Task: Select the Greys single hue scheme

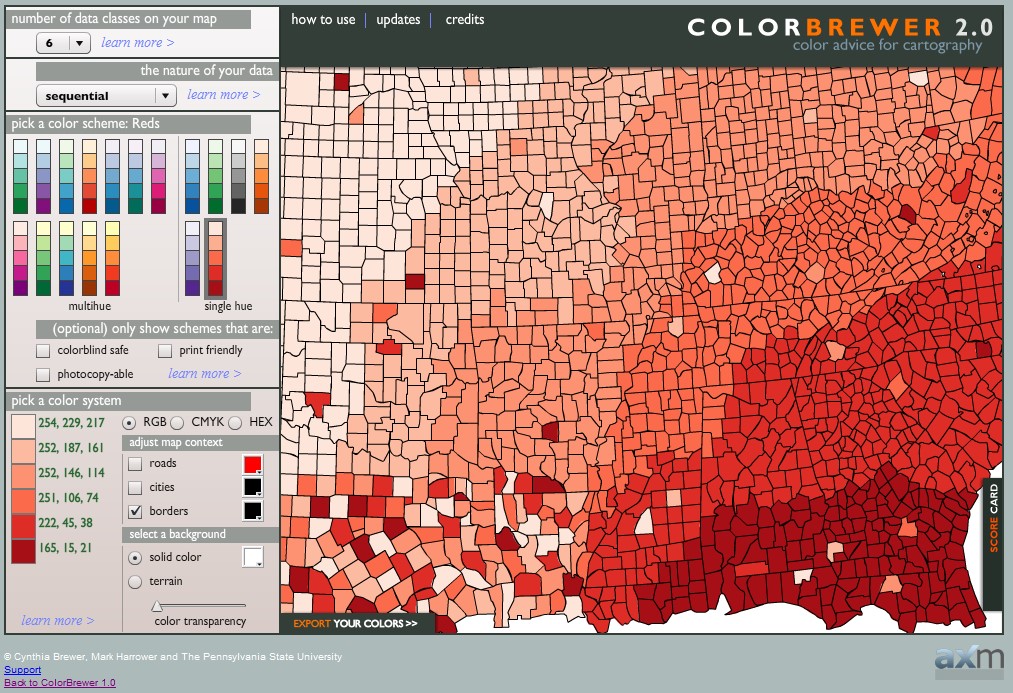Action: pos(238,176)
